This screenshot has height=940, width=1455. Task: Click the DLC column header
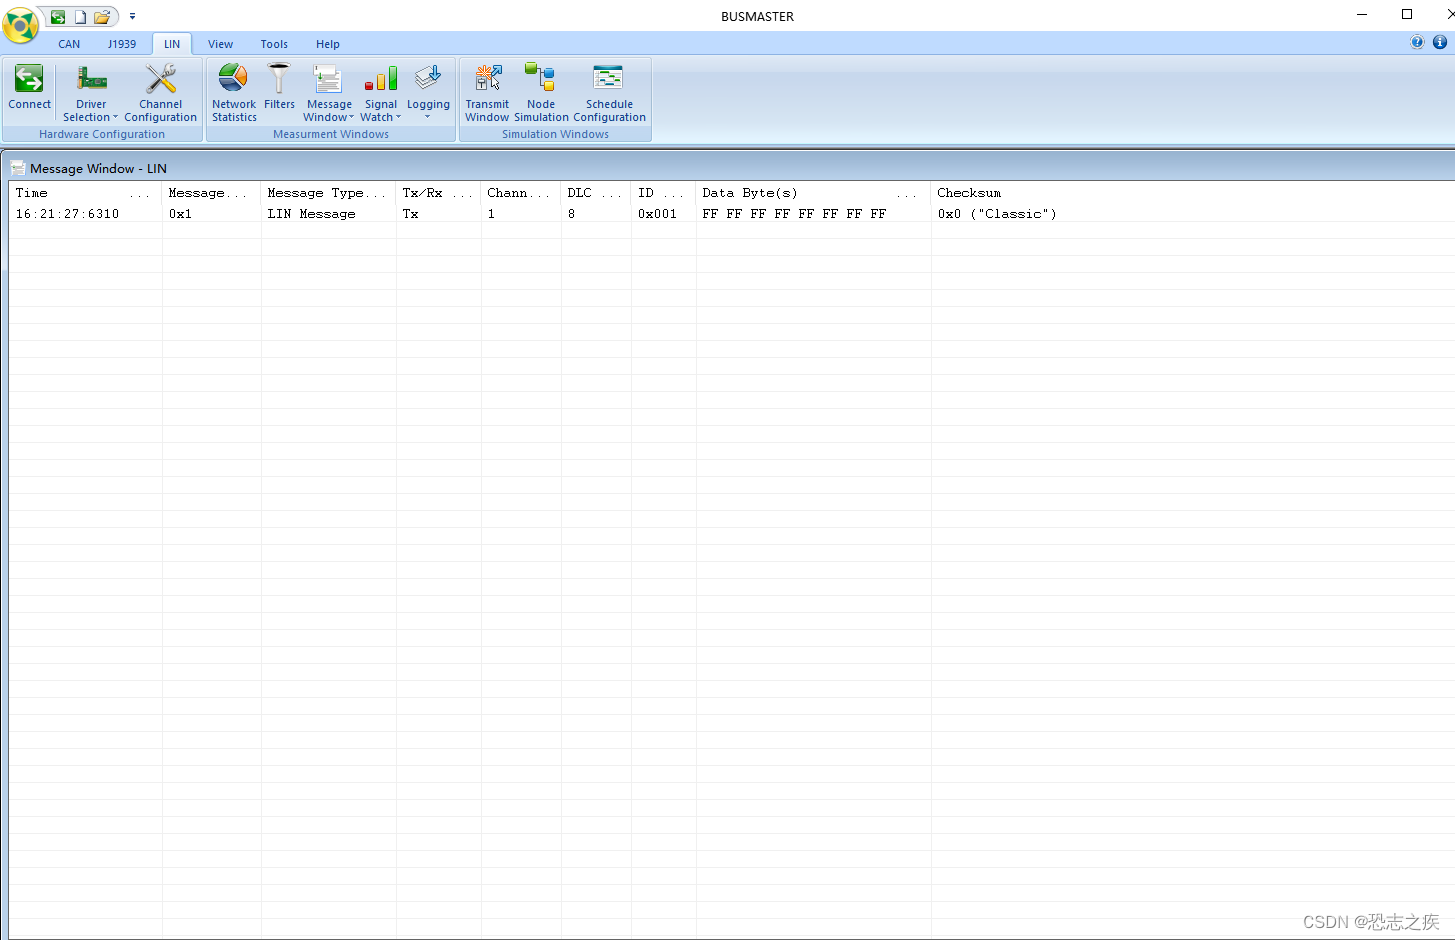coord(596,193)
